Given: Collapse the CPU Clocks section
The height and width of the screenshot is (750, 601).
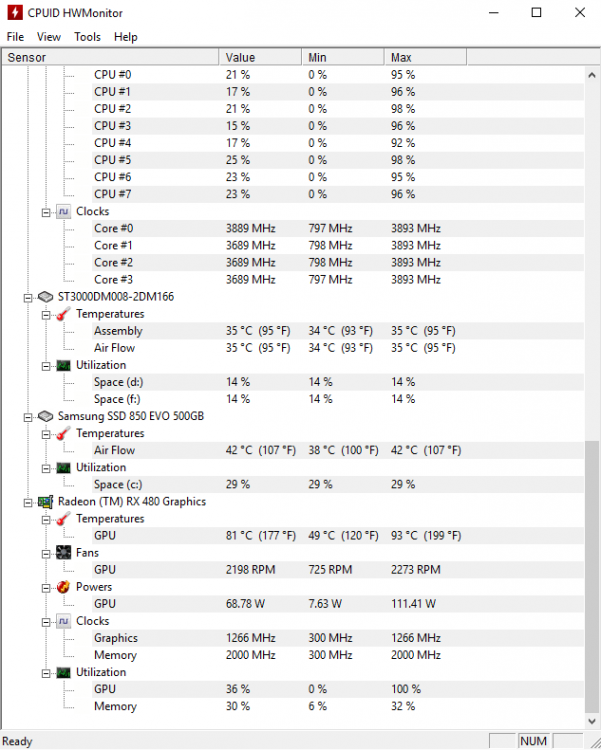Looking at the screenshot, I should pyautogui.click(x=46, y=212).
